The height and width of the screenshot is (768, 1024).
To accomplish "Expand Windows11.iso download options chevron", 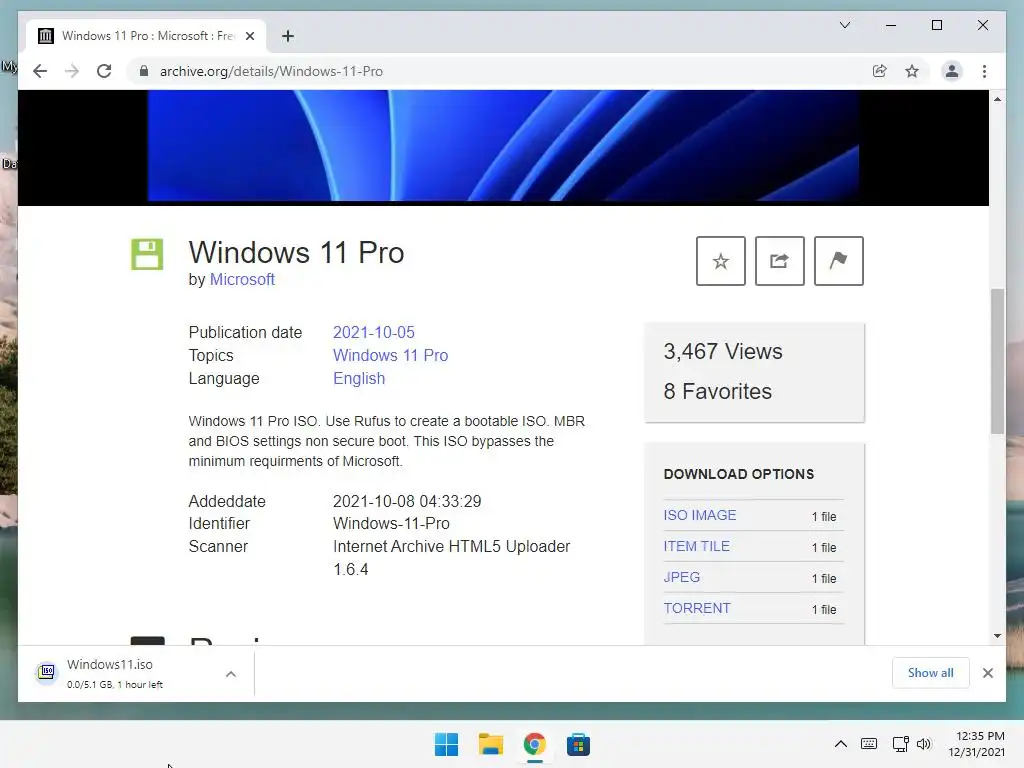I will [x=231, y=674].
